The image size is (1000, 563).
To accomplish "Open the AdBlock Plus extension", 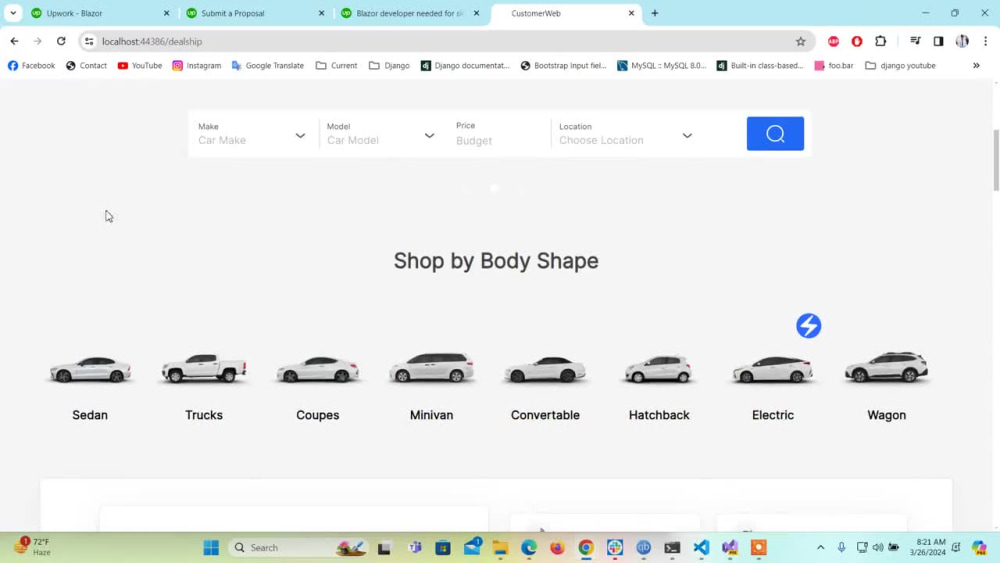I will pos(833,41).
